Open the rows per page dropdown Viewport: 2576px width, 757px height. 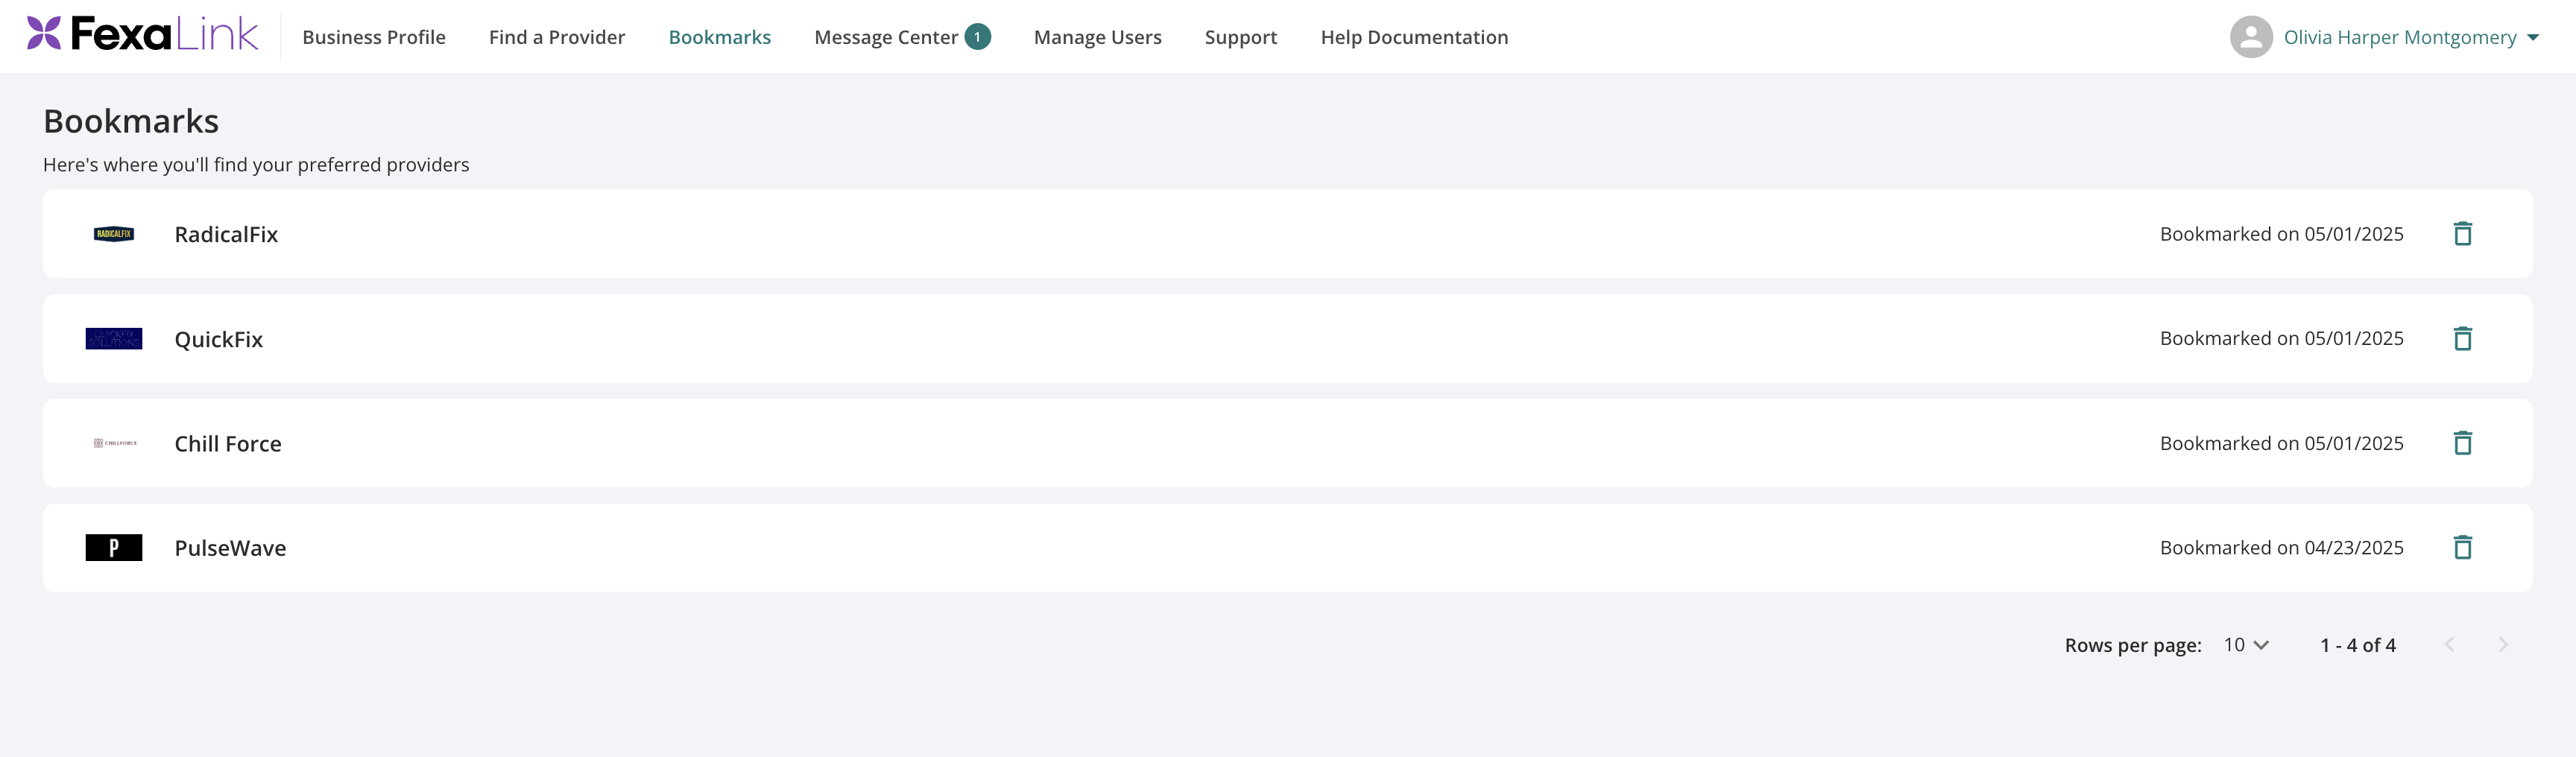pyautogui.click(x=2246, y=645)
